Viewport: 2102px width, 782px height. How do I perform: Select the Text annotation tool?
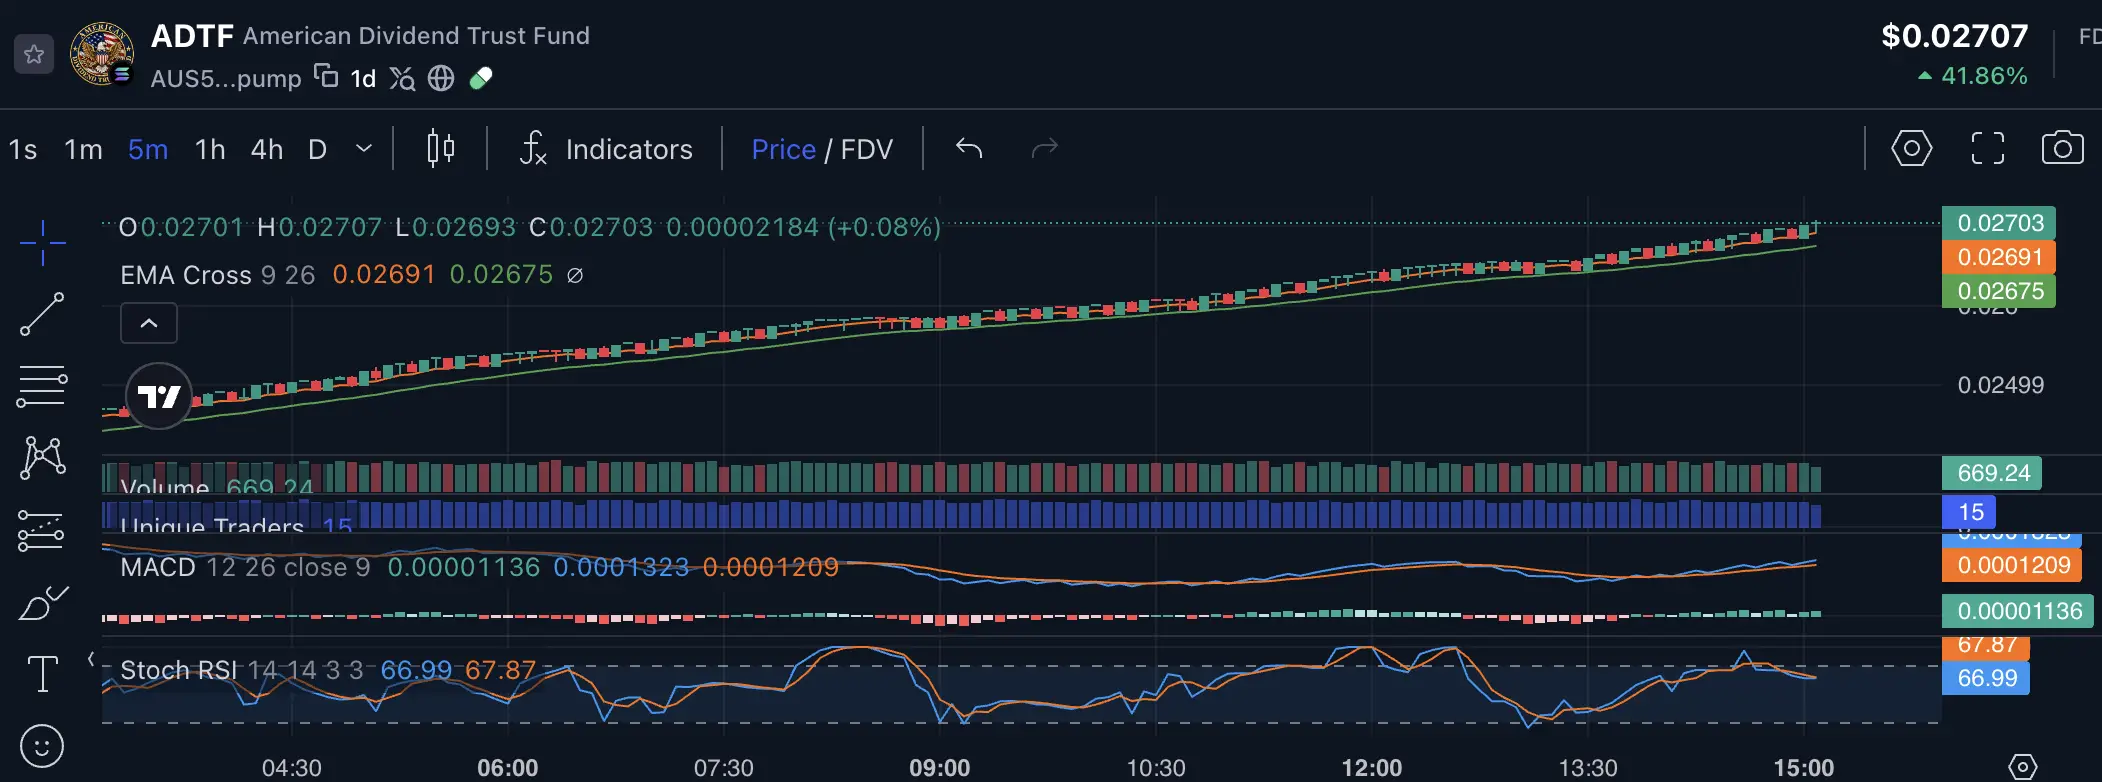[x=42, y=674]
